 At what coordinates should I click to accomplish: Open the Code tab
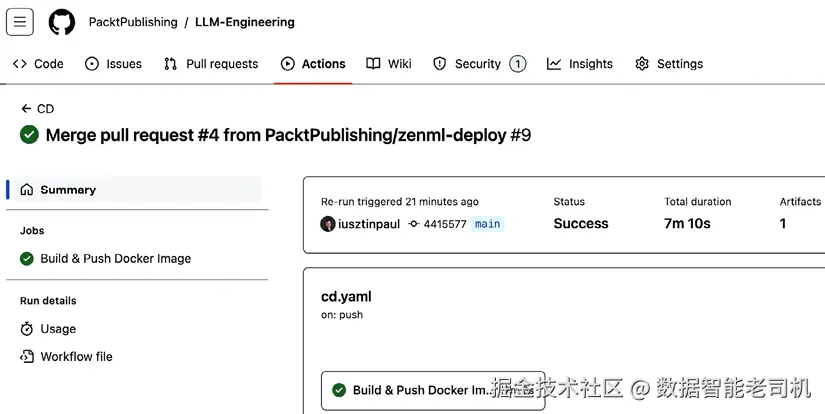pos(38,64)
